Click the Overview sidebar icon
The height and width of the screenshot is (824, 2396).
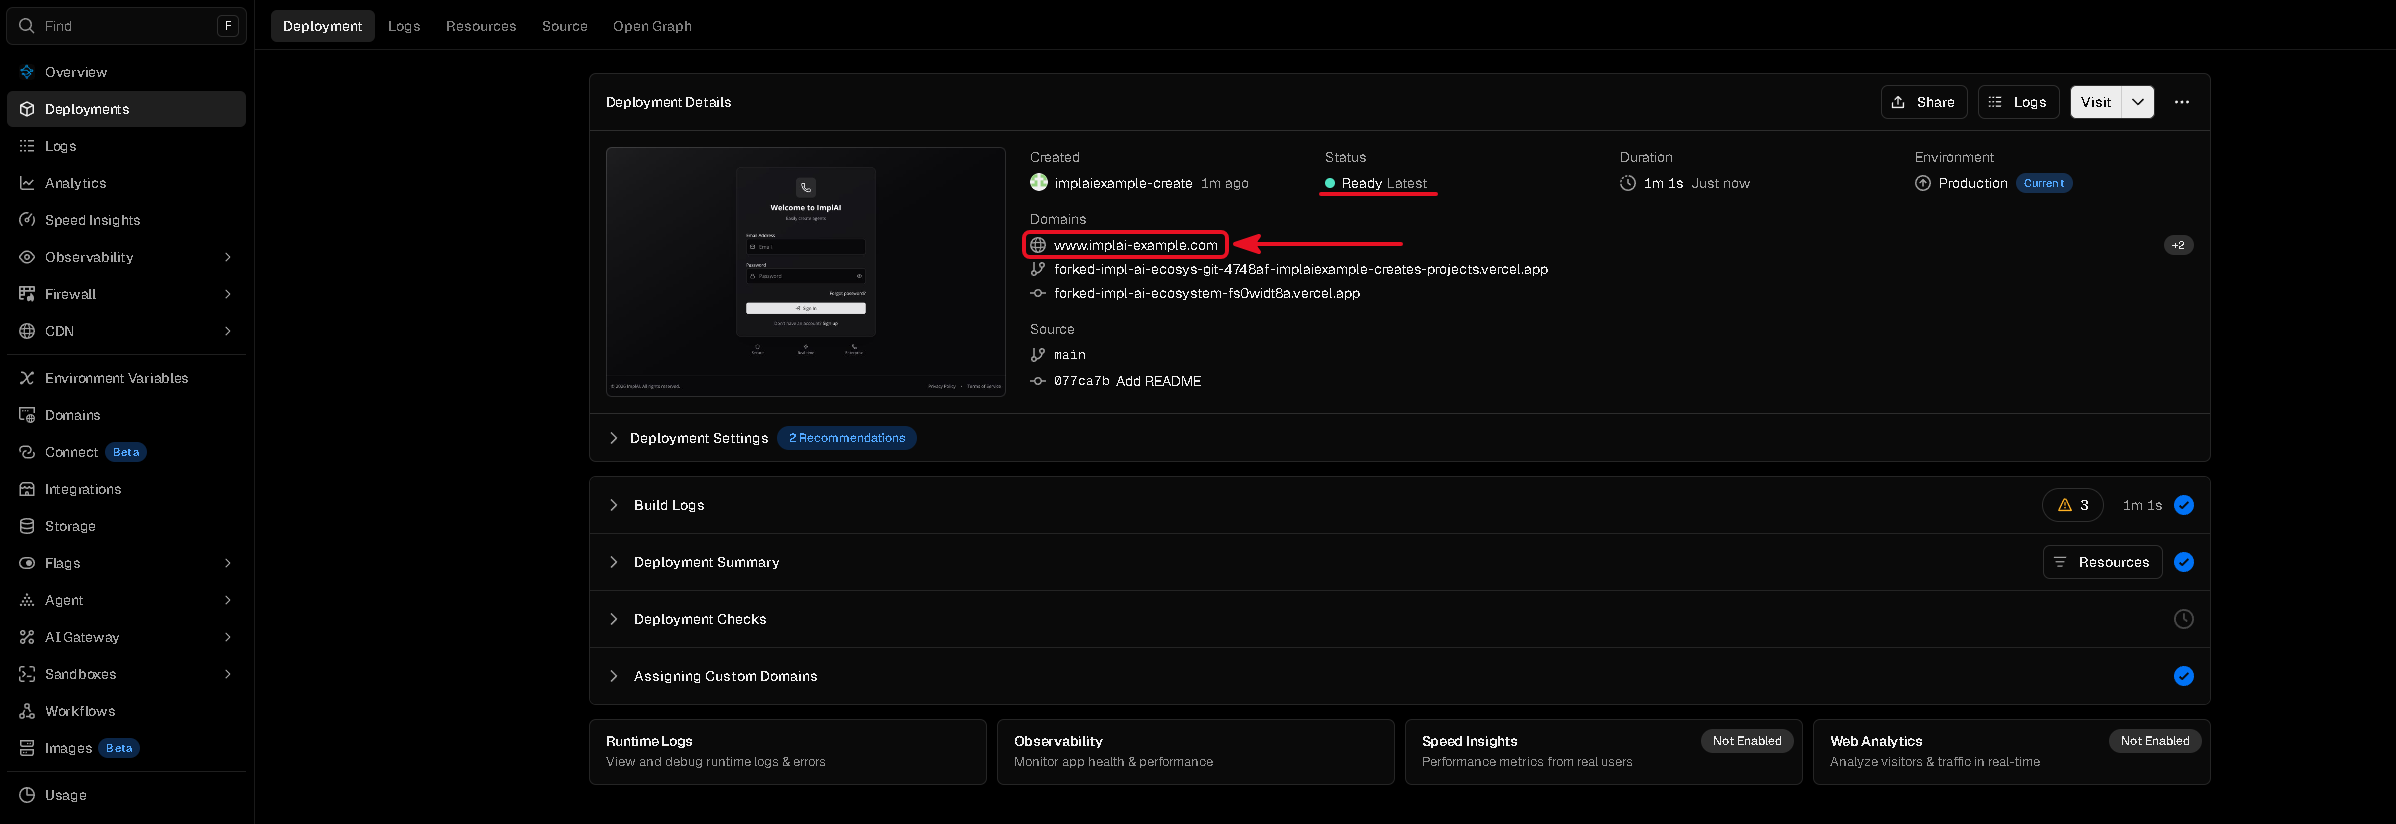point(27,72)
